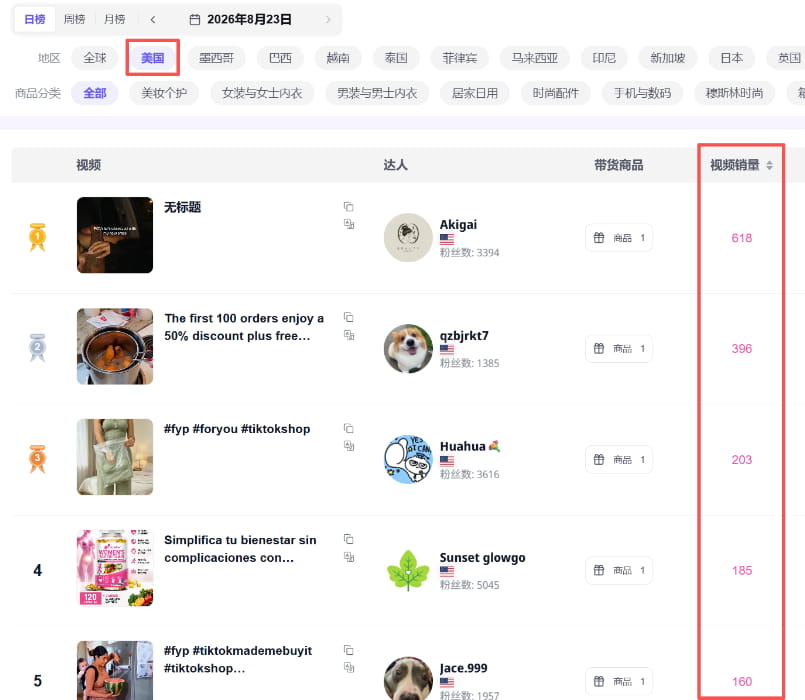Viewport: 805px width, 700px height.
Task: Open 商品 1 button in Sunset glowgo row
Action: [x=619, y=571]
